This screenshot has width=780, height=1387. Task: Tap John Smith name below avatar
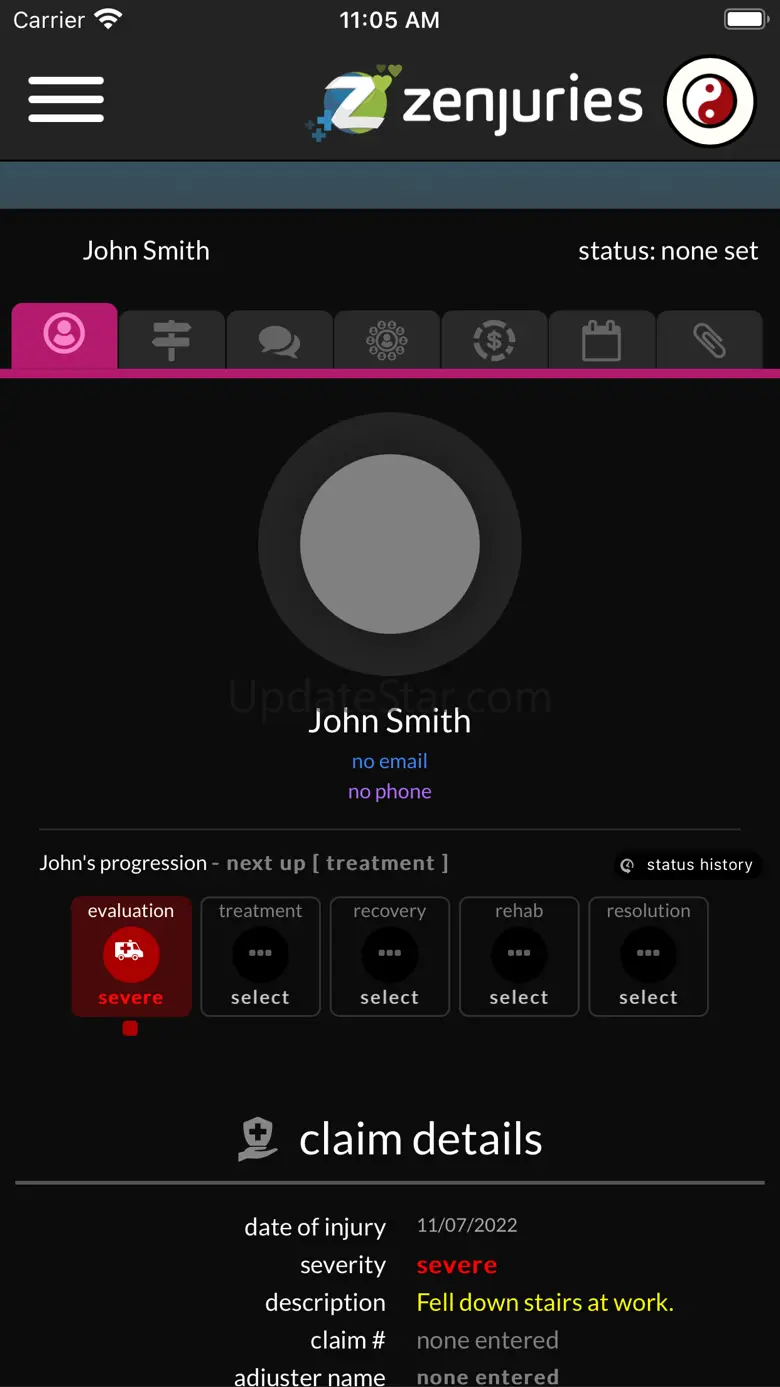[390, 721]
